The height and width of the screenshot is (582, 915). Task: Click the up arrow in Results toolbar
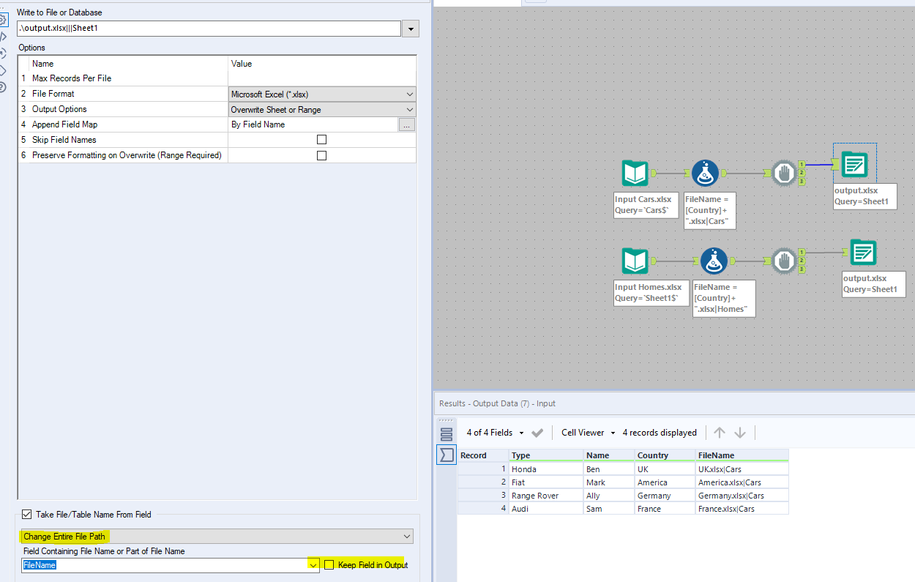[720, 433]
